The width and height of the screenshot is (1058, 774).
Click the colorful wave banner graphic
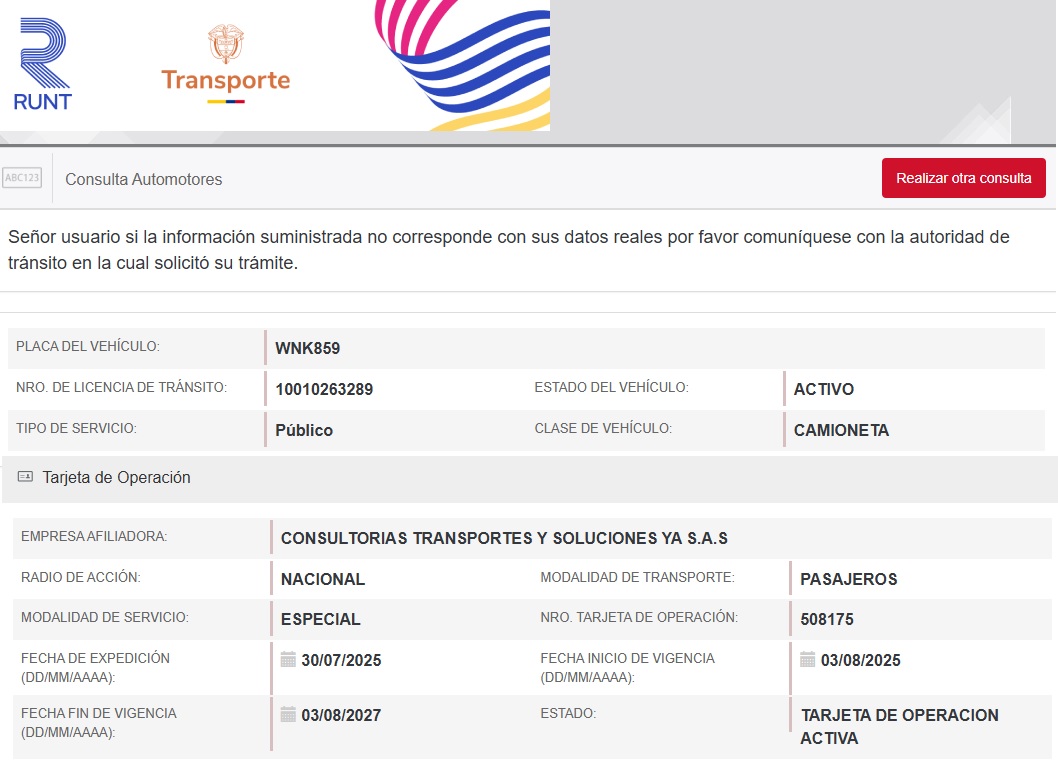tap(462, 65)
